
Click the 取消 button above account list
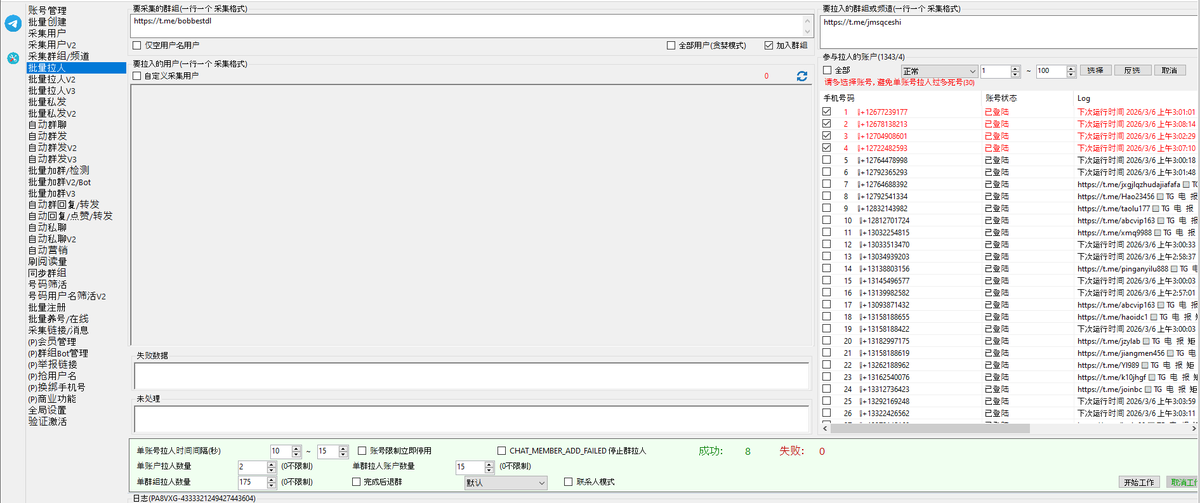(x=1168, y=71)
